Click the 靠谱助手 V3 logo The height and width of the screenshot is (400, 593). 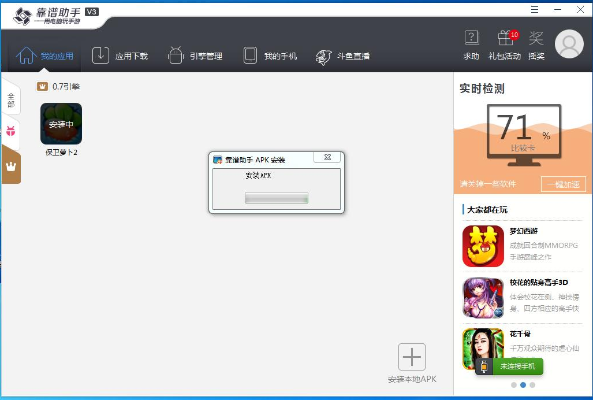coord(56,16)
